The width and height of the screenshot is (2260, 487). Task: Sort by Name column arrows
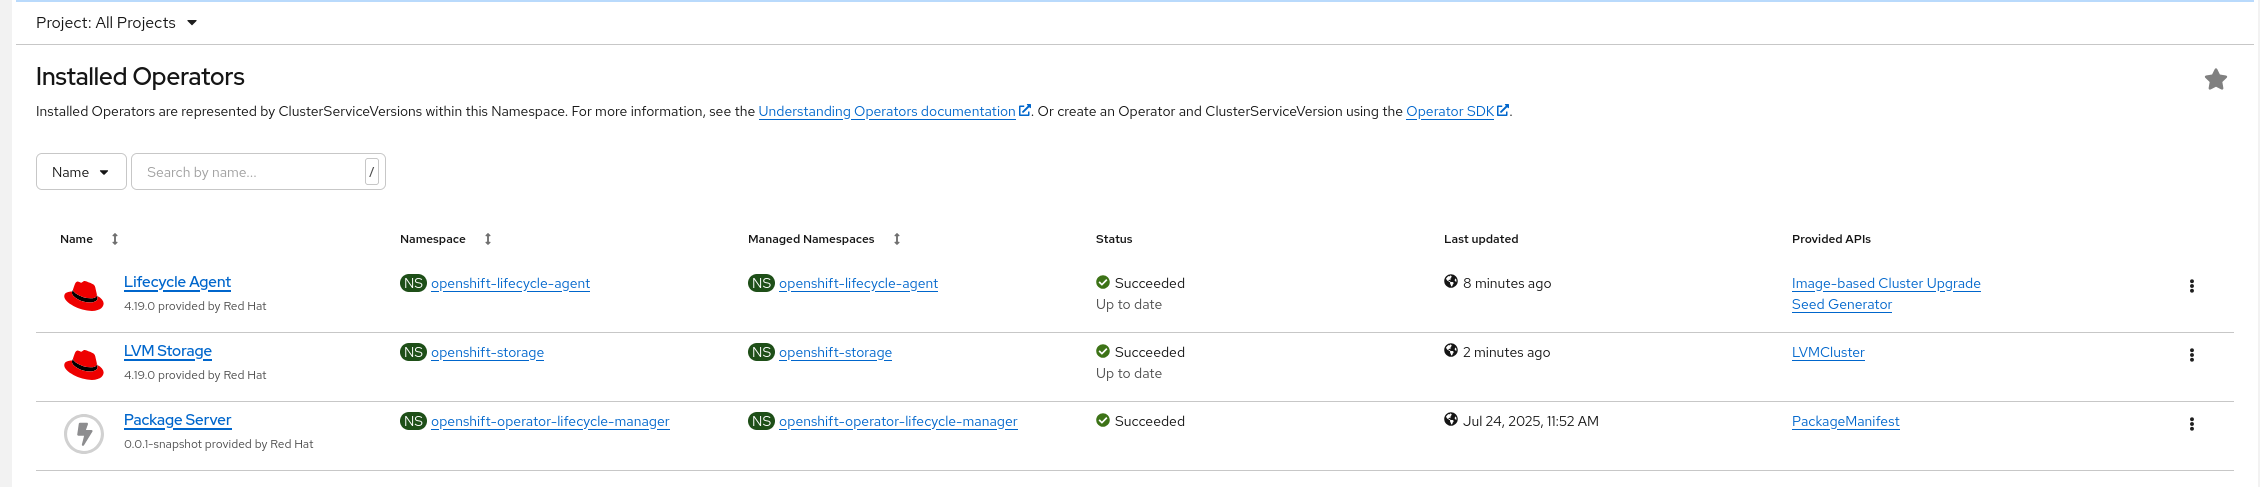click(115, 239)
